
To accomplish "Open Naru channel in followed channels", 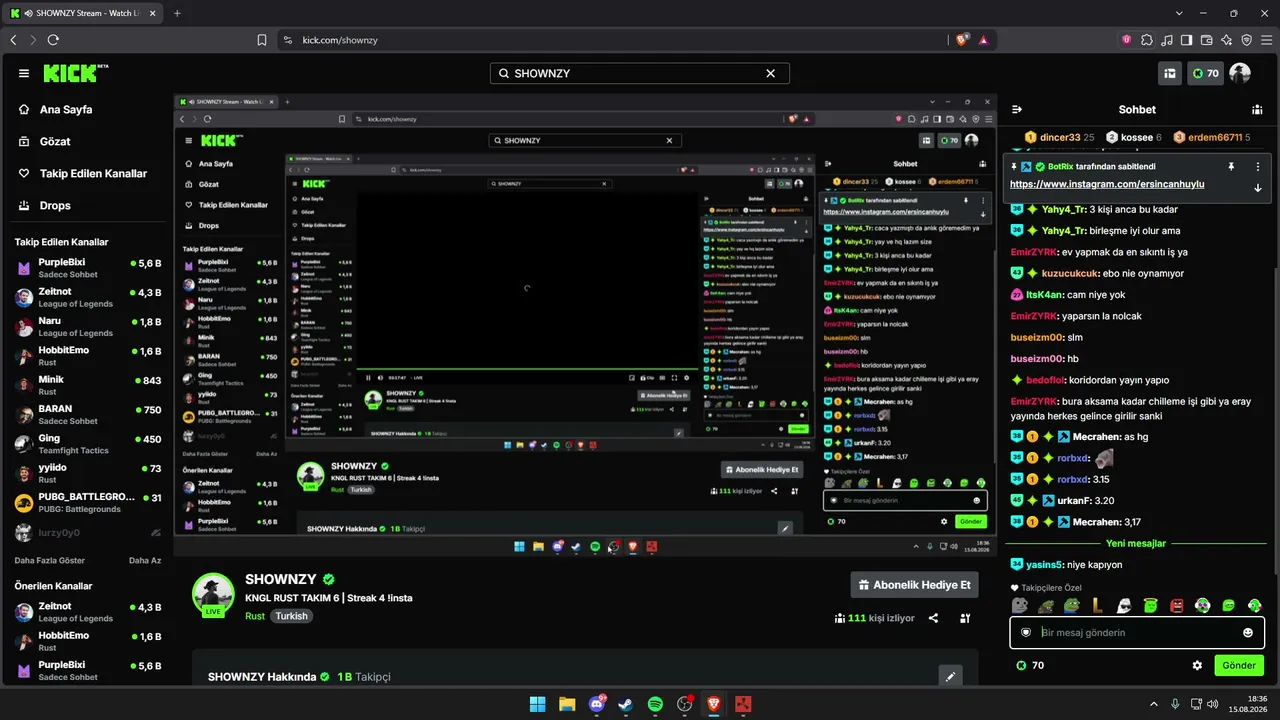I will 87,326.
